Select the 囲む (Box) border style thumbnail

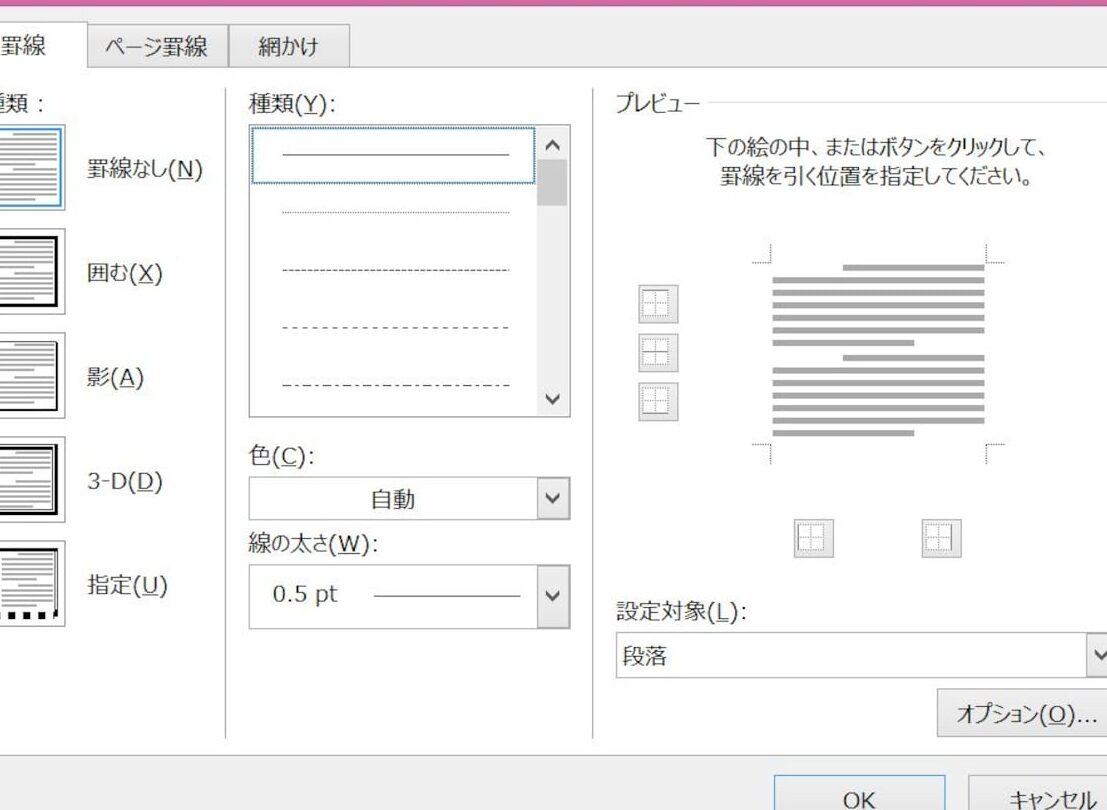pyautogui.click(x=30, y=272)
